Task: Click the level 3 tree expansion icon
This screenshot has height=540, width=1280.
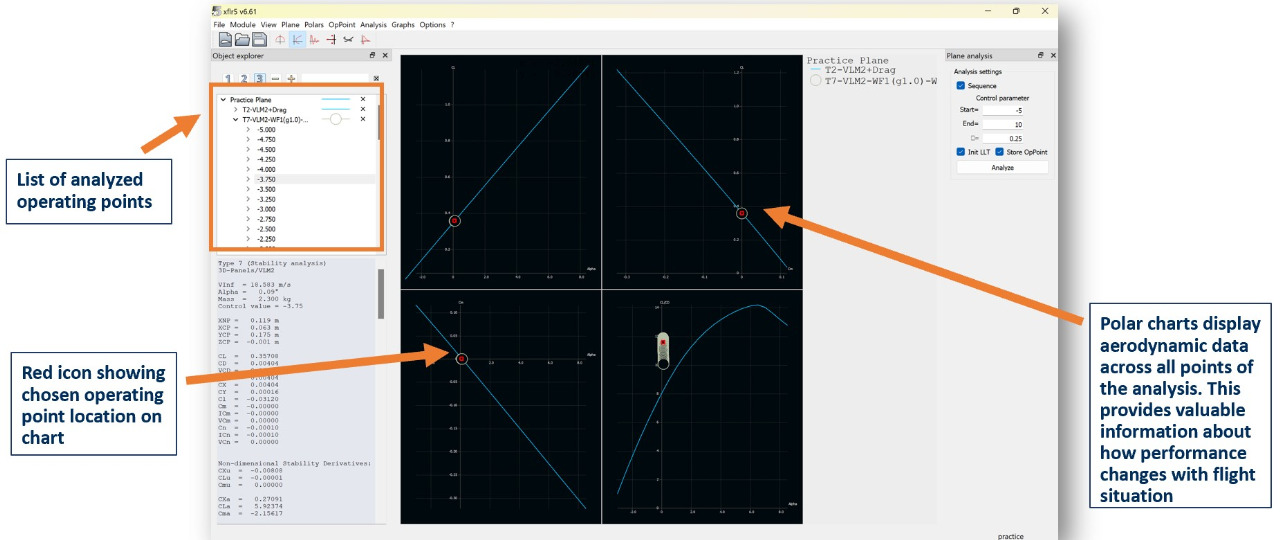Action: tap(259, 78)
